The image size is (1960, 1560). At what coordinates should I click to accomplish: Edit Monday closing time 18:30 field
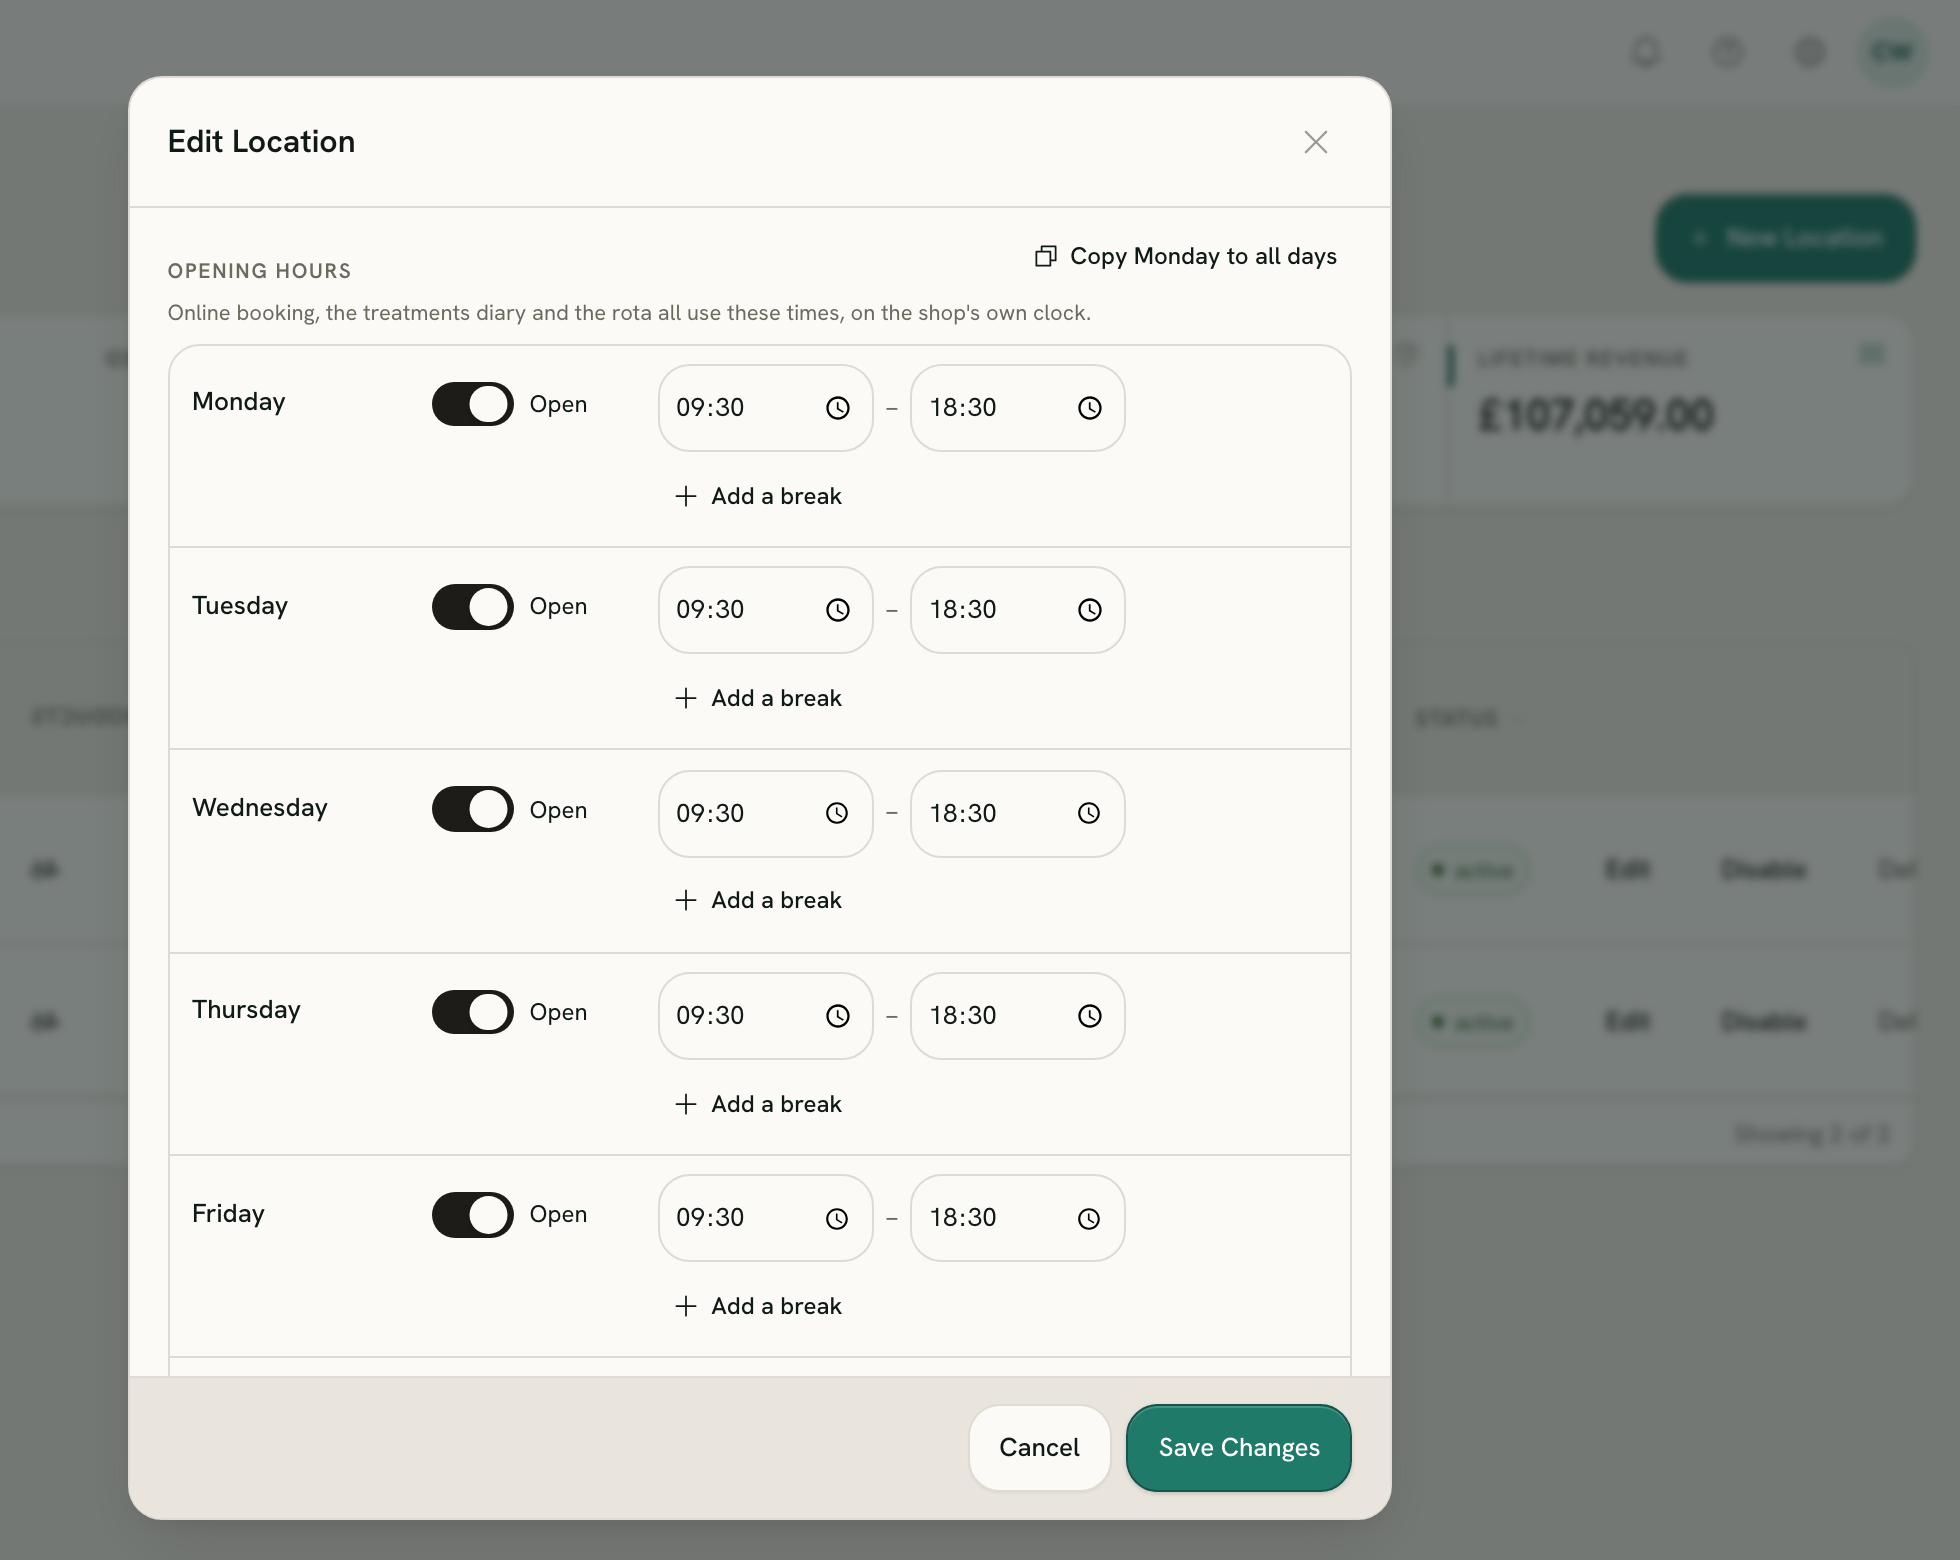[1018, 408]
